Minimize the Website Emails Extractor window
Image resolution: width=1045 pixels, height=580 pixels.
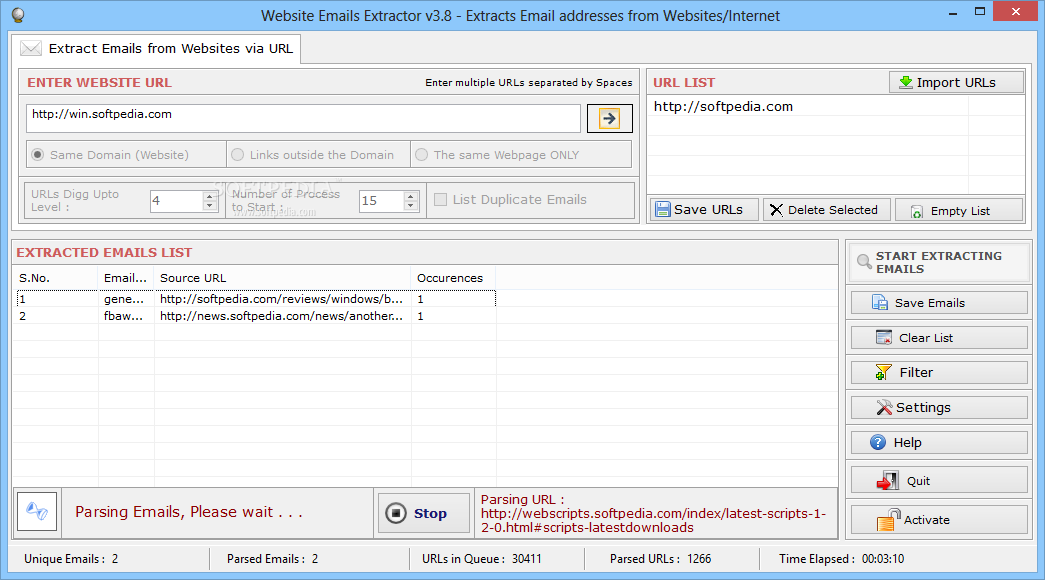[953, 13]
